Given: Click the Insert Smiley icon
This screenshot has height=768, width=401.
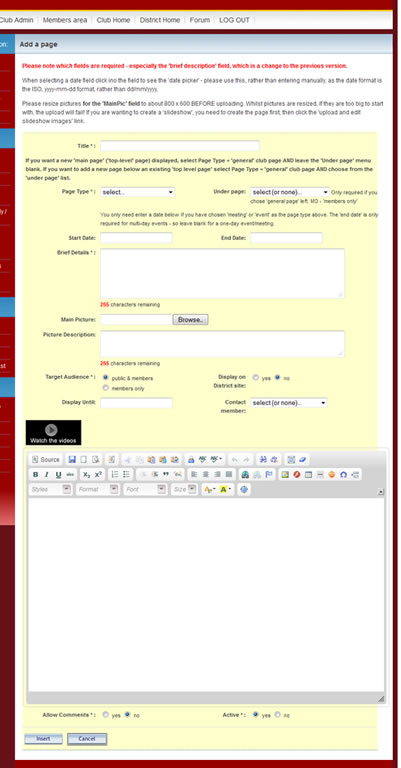Looking at the screenshot, I should [331, 475].
